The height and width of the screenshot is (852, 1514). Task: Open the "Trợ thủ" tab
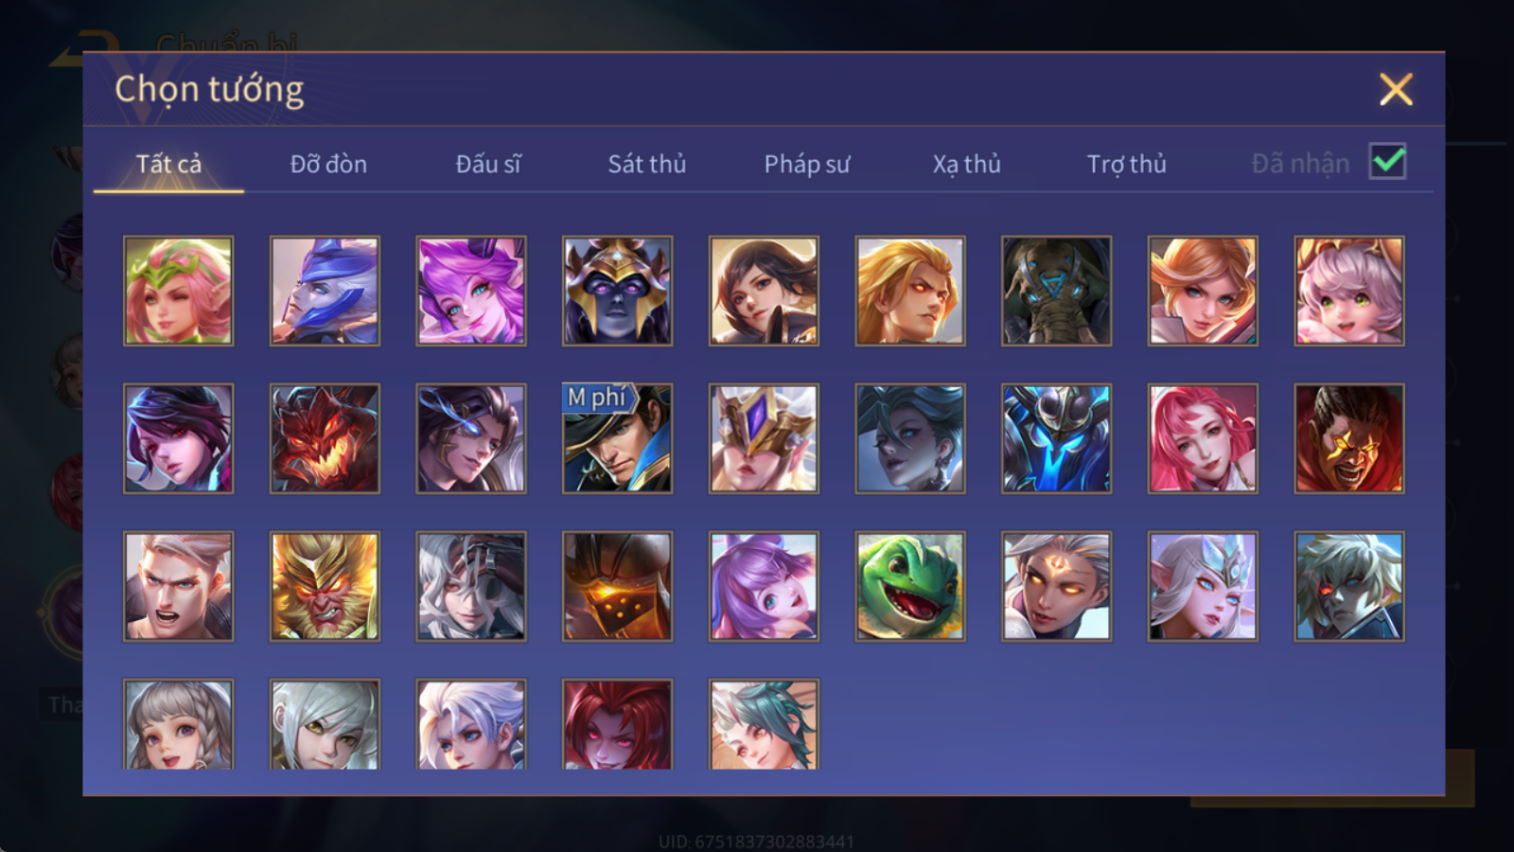click(x=1126, y=164)
